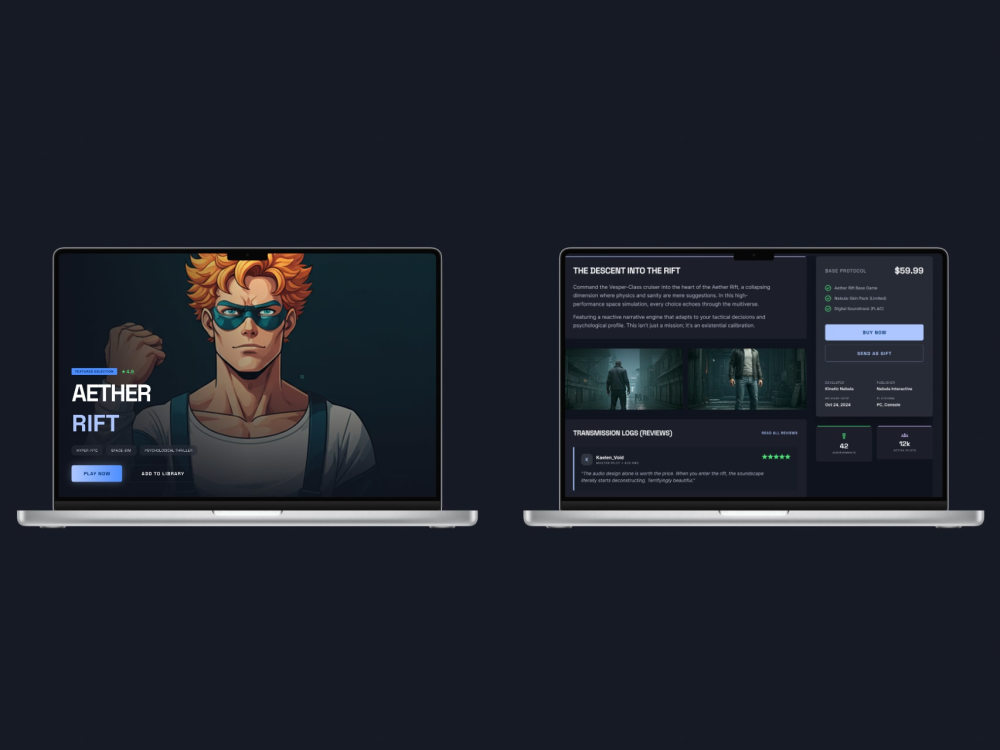Click the Base Protocol label
Viewport: 1000px width, 750px height.
[x=846, y=271]
